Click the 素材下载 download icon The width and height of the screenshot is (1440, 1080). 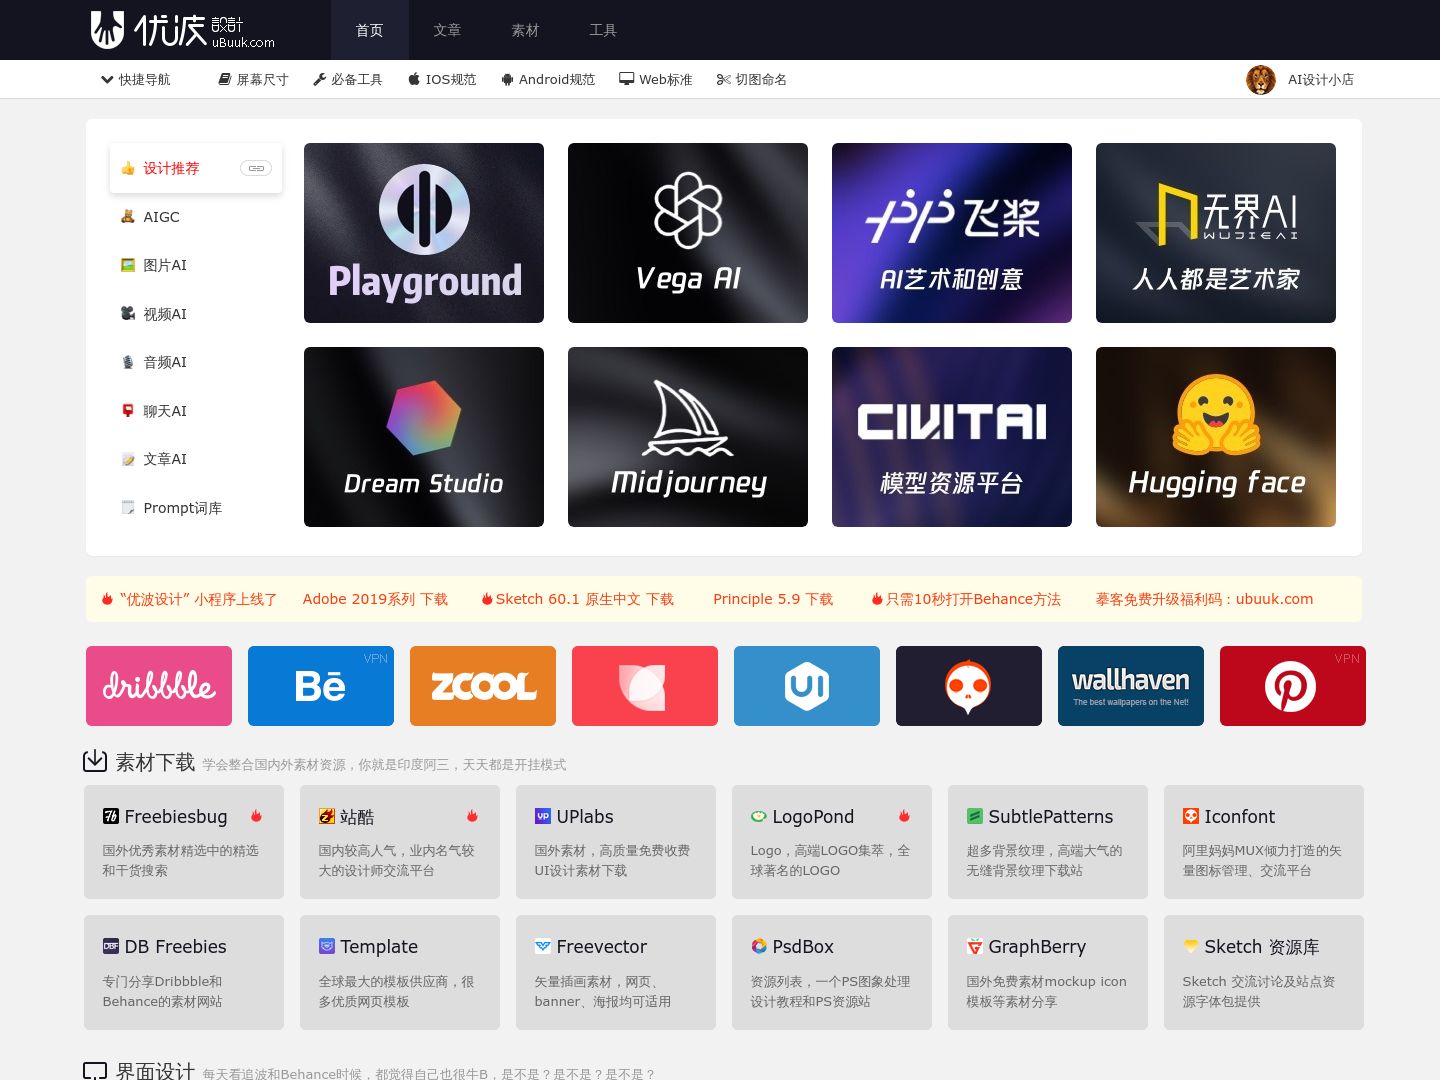pos(95,761)
